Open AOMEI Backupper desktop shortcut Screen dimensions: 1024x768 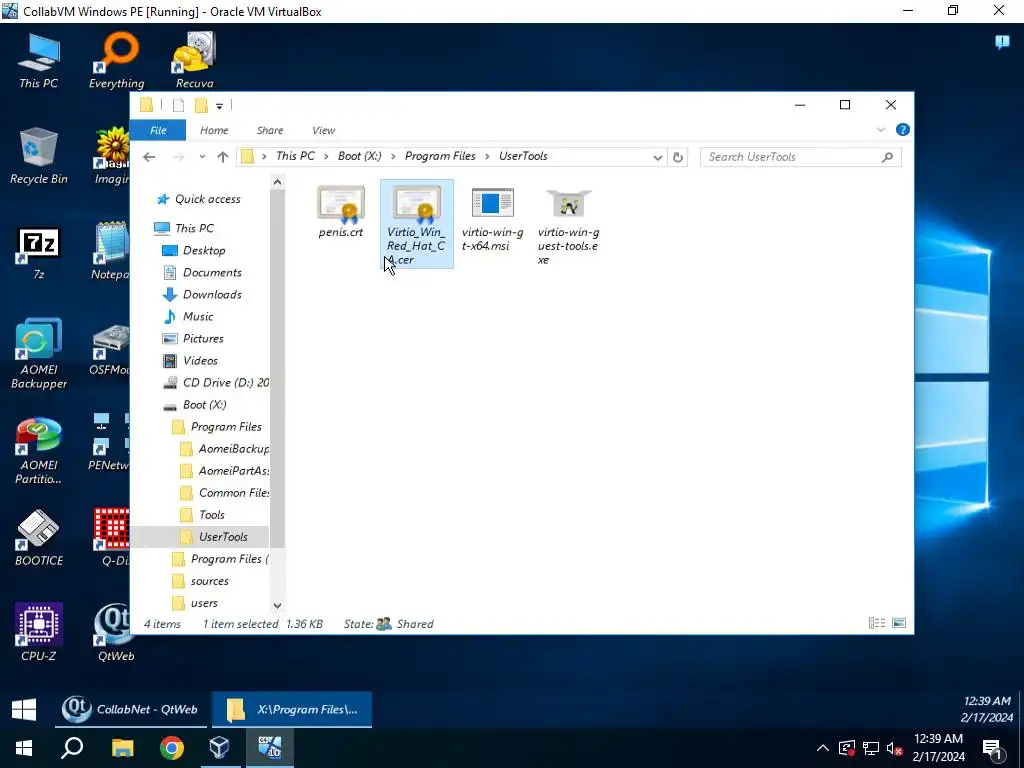[x=38, y=354]
